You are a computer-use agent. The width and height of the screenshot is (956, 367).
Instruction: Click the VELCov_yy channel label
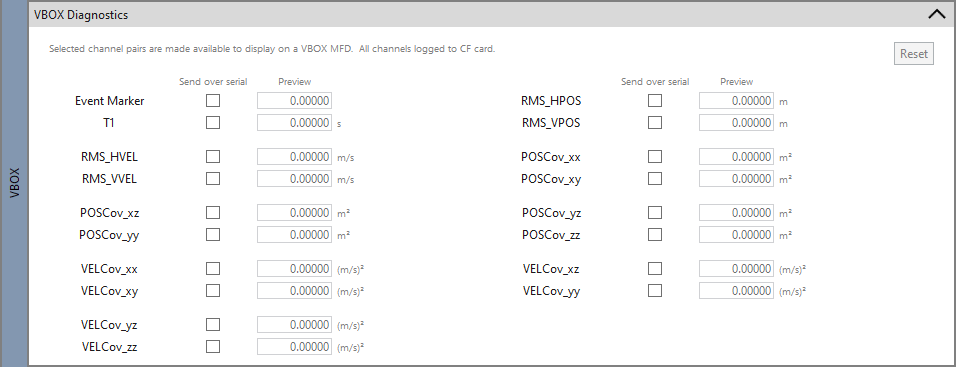551,291
